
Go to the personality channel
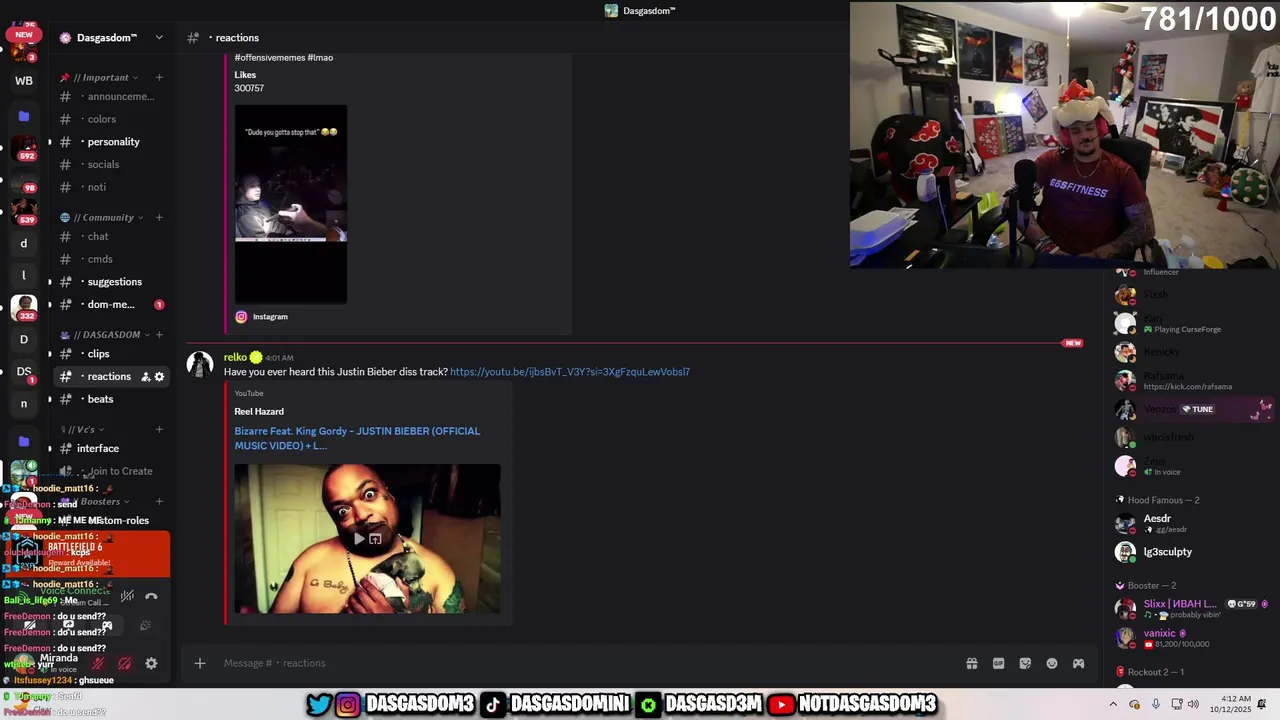pos(111,142)
